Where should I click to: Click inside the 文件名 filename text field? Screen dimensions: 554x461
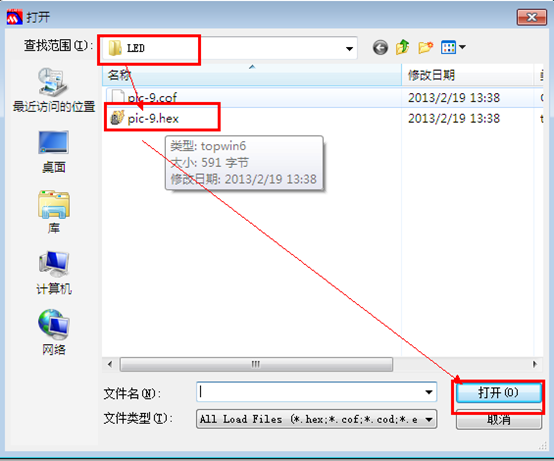[310, 392]
